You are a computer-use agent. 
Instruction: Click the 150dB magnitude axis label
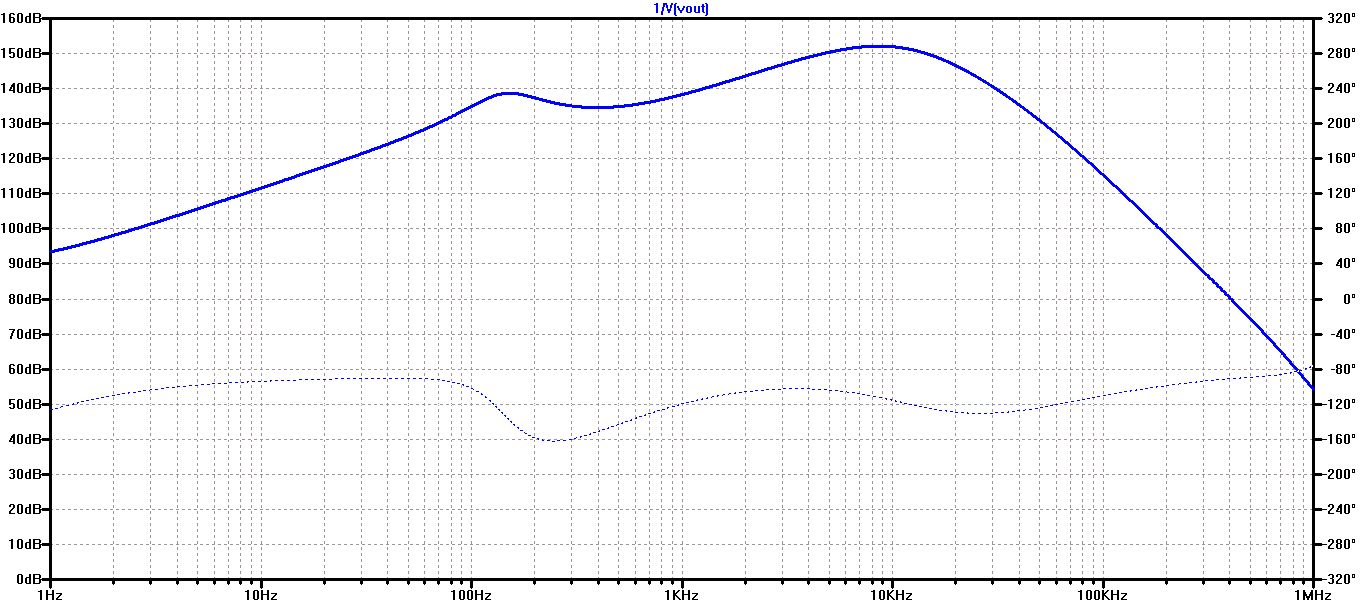coord(21,53)
